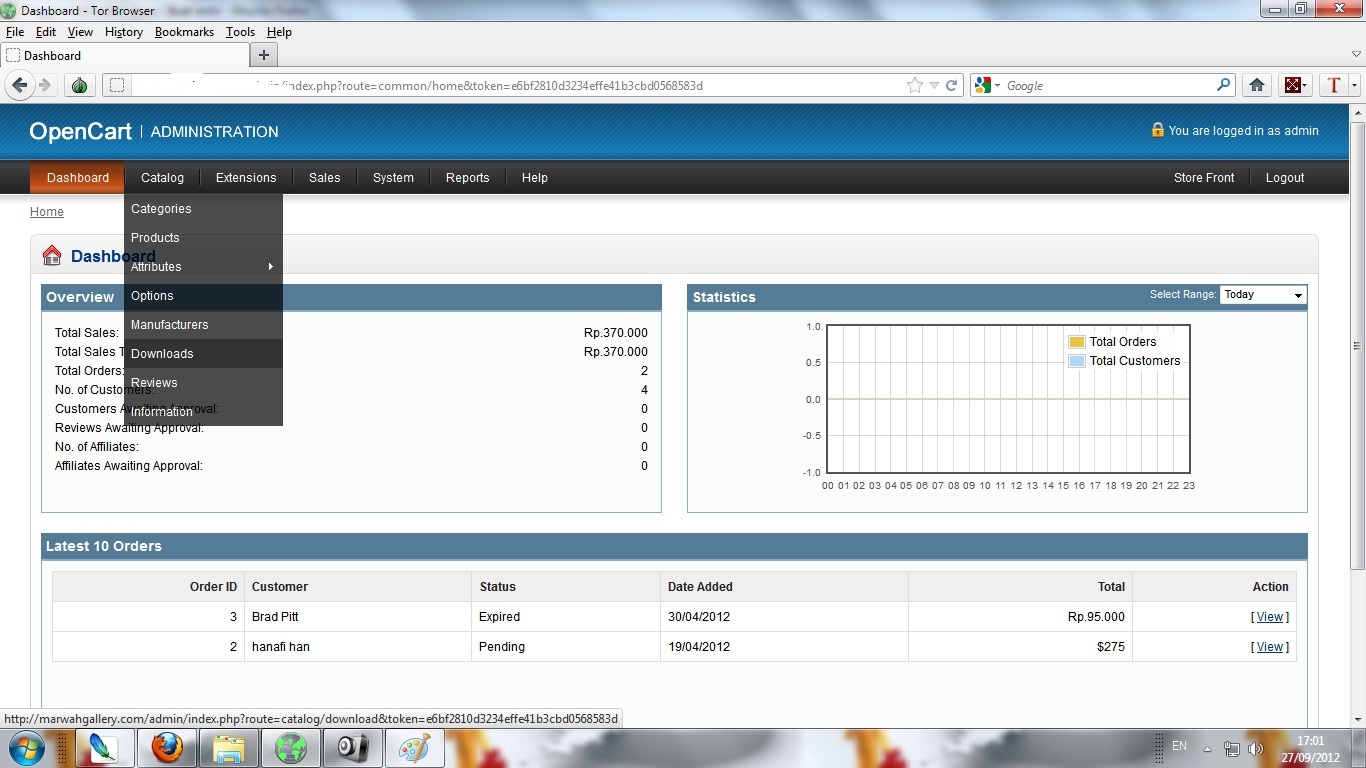The width and height of the screenshot is (1366, 768).
Task: Click the browser Home icon
Action: pyautogui.click(x=1257, y=86)
